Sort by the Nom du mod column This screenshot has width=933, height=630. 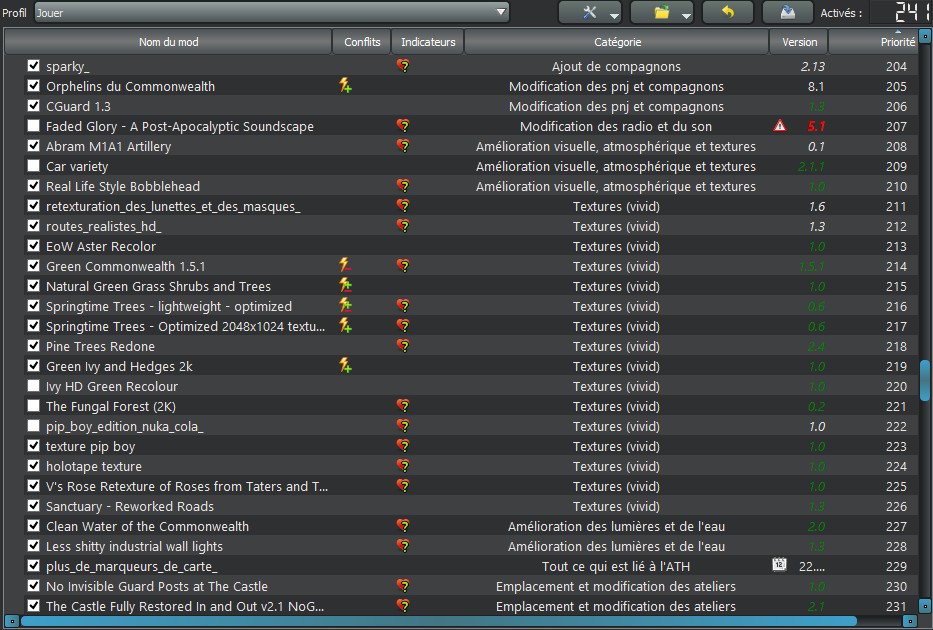click(x=168, y=42)
